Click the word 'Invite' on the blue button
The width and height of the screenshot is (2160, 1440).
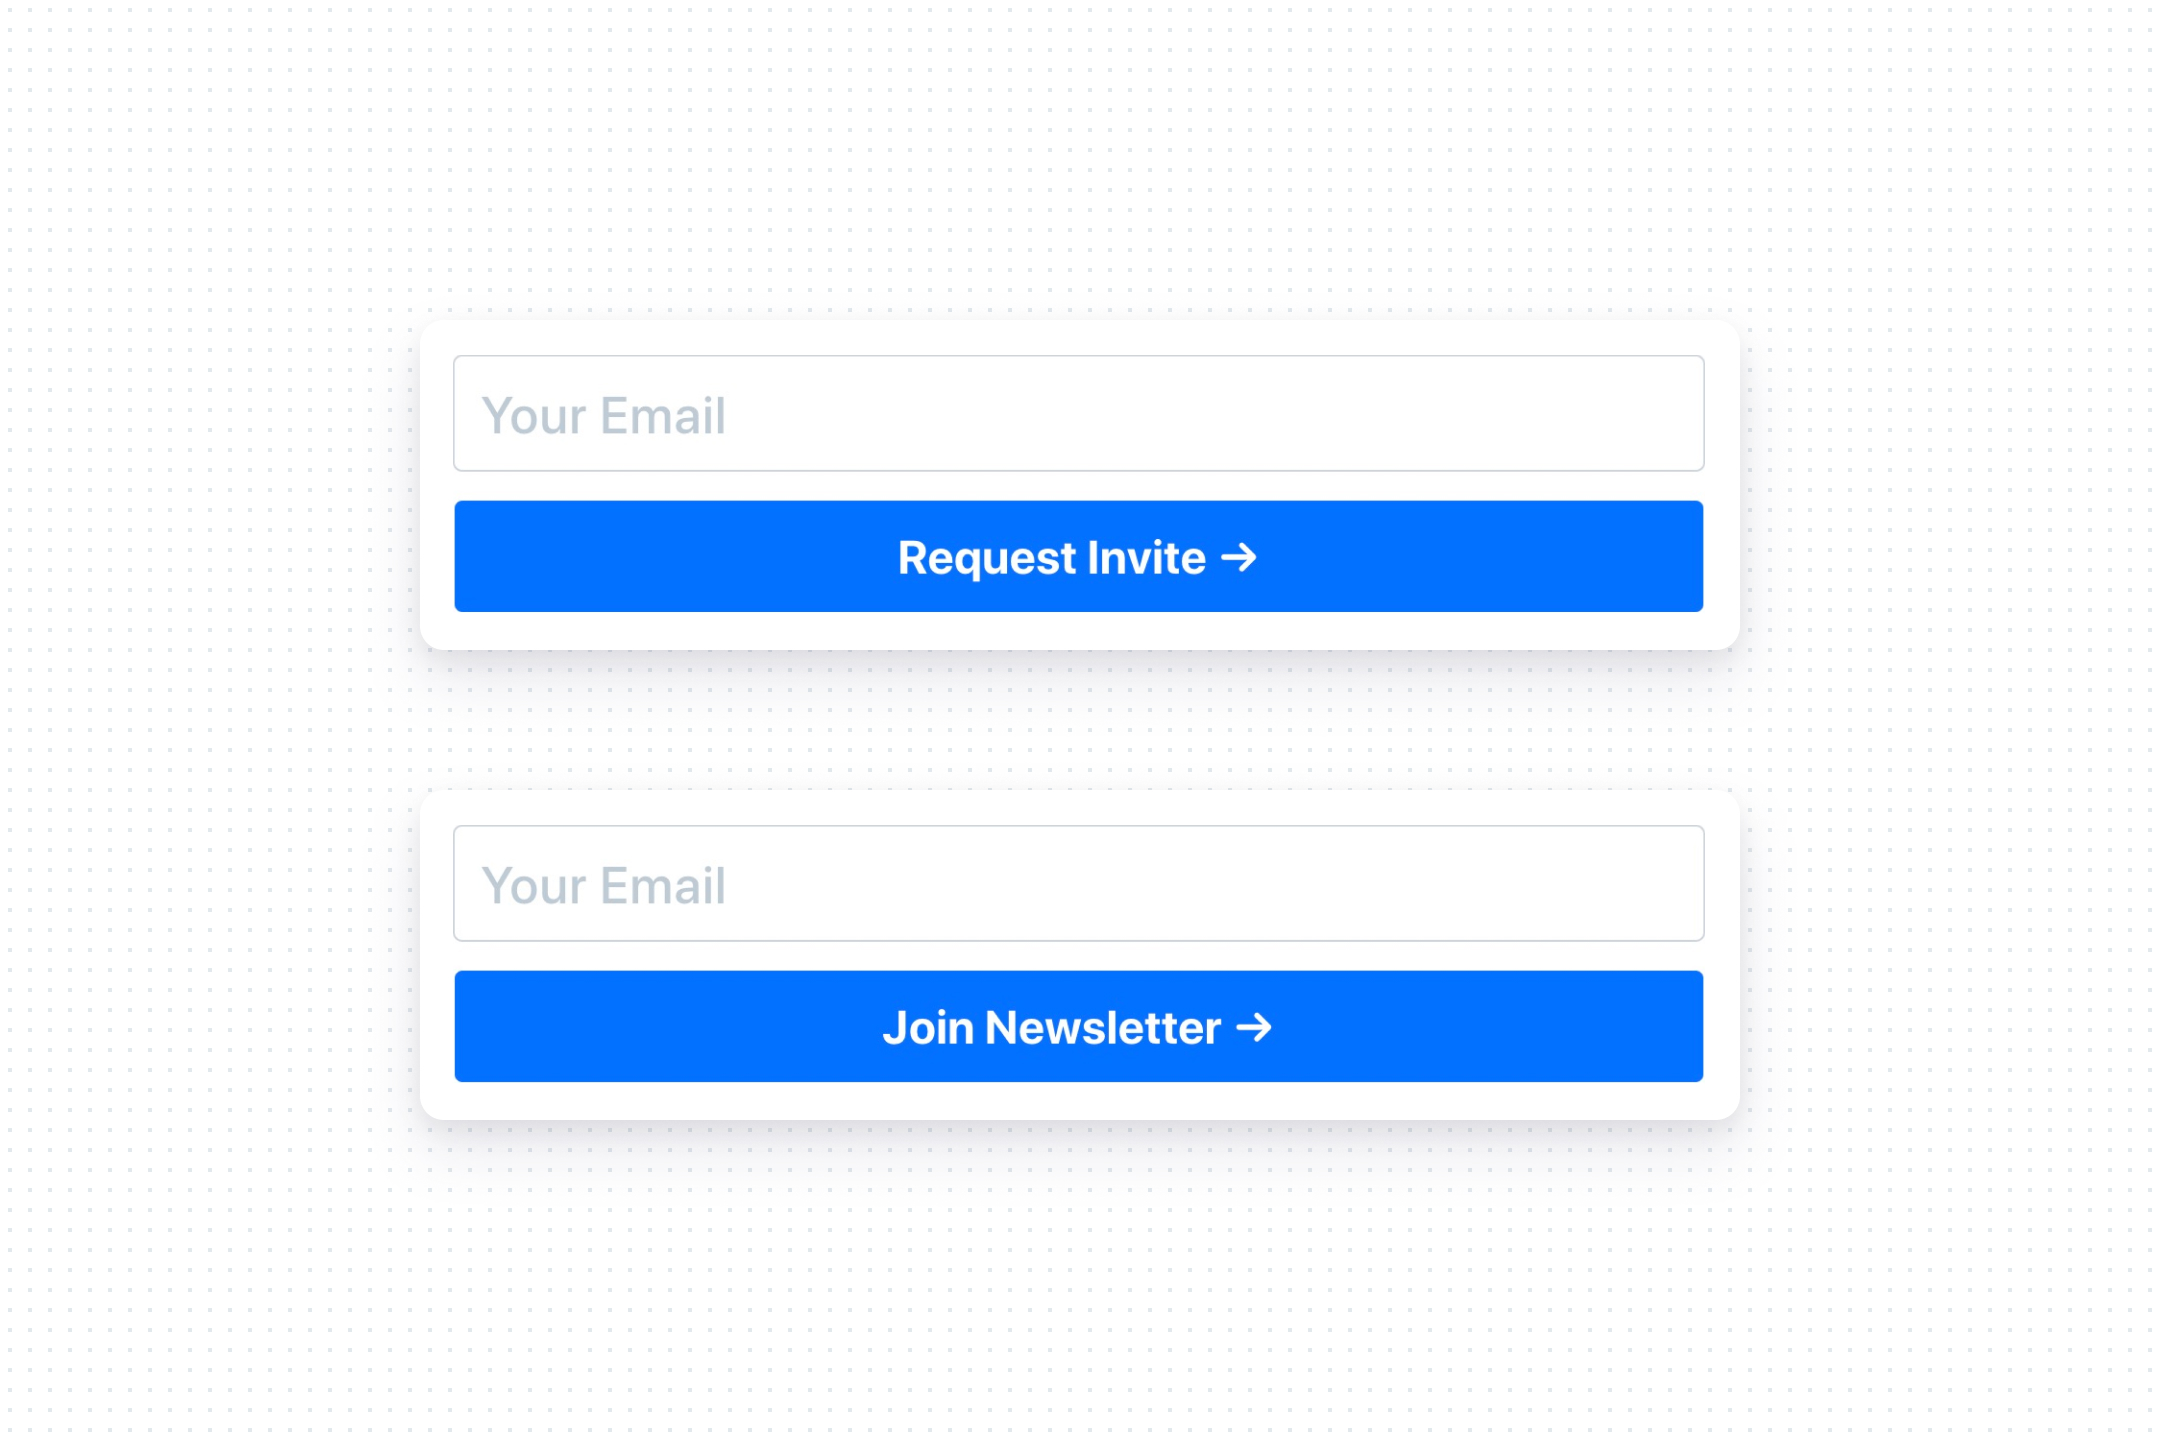point(1146,558)
